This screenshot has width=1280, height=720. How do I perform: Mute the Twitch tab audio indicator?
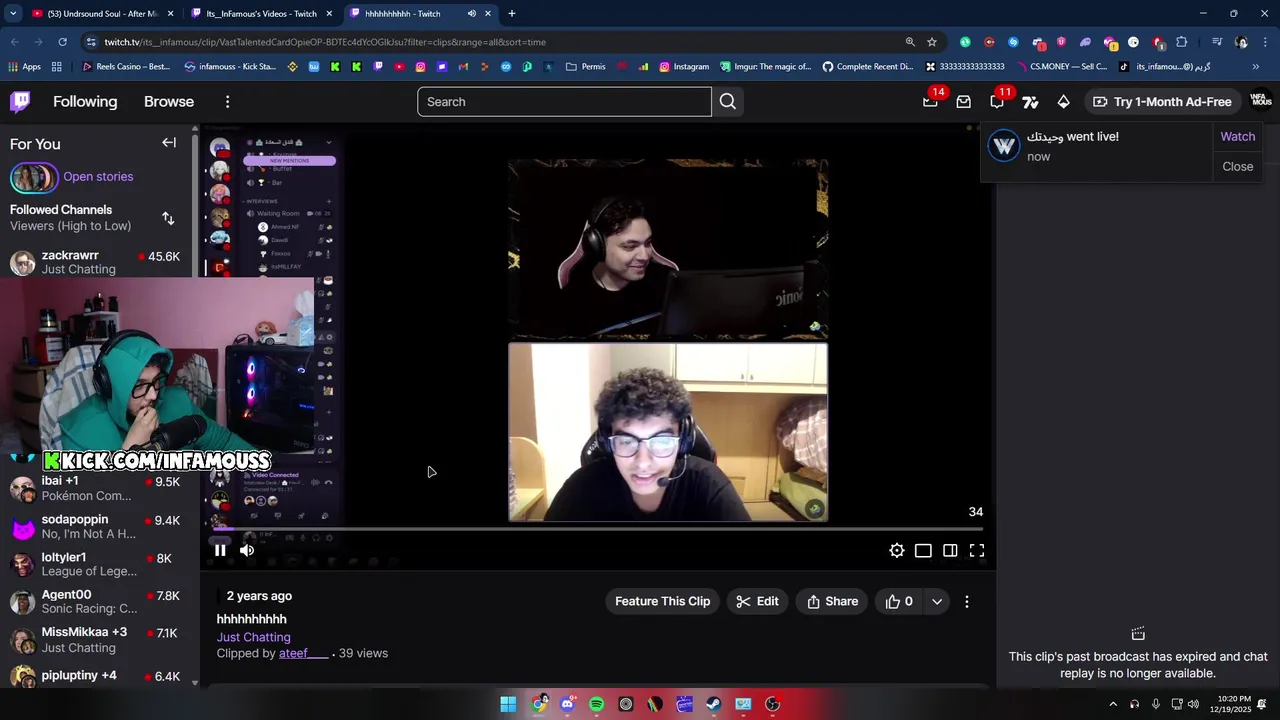471,14
